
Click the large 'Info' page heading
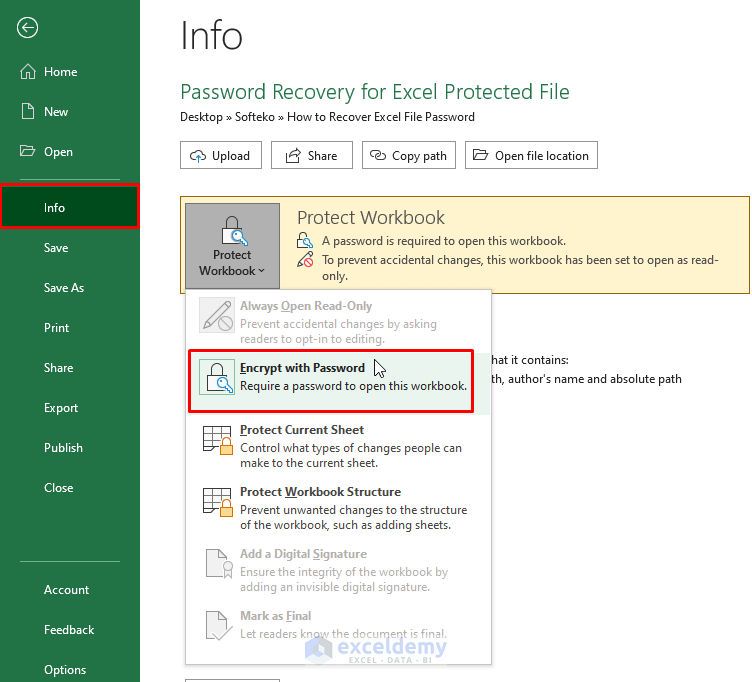[x=212, y=35]
